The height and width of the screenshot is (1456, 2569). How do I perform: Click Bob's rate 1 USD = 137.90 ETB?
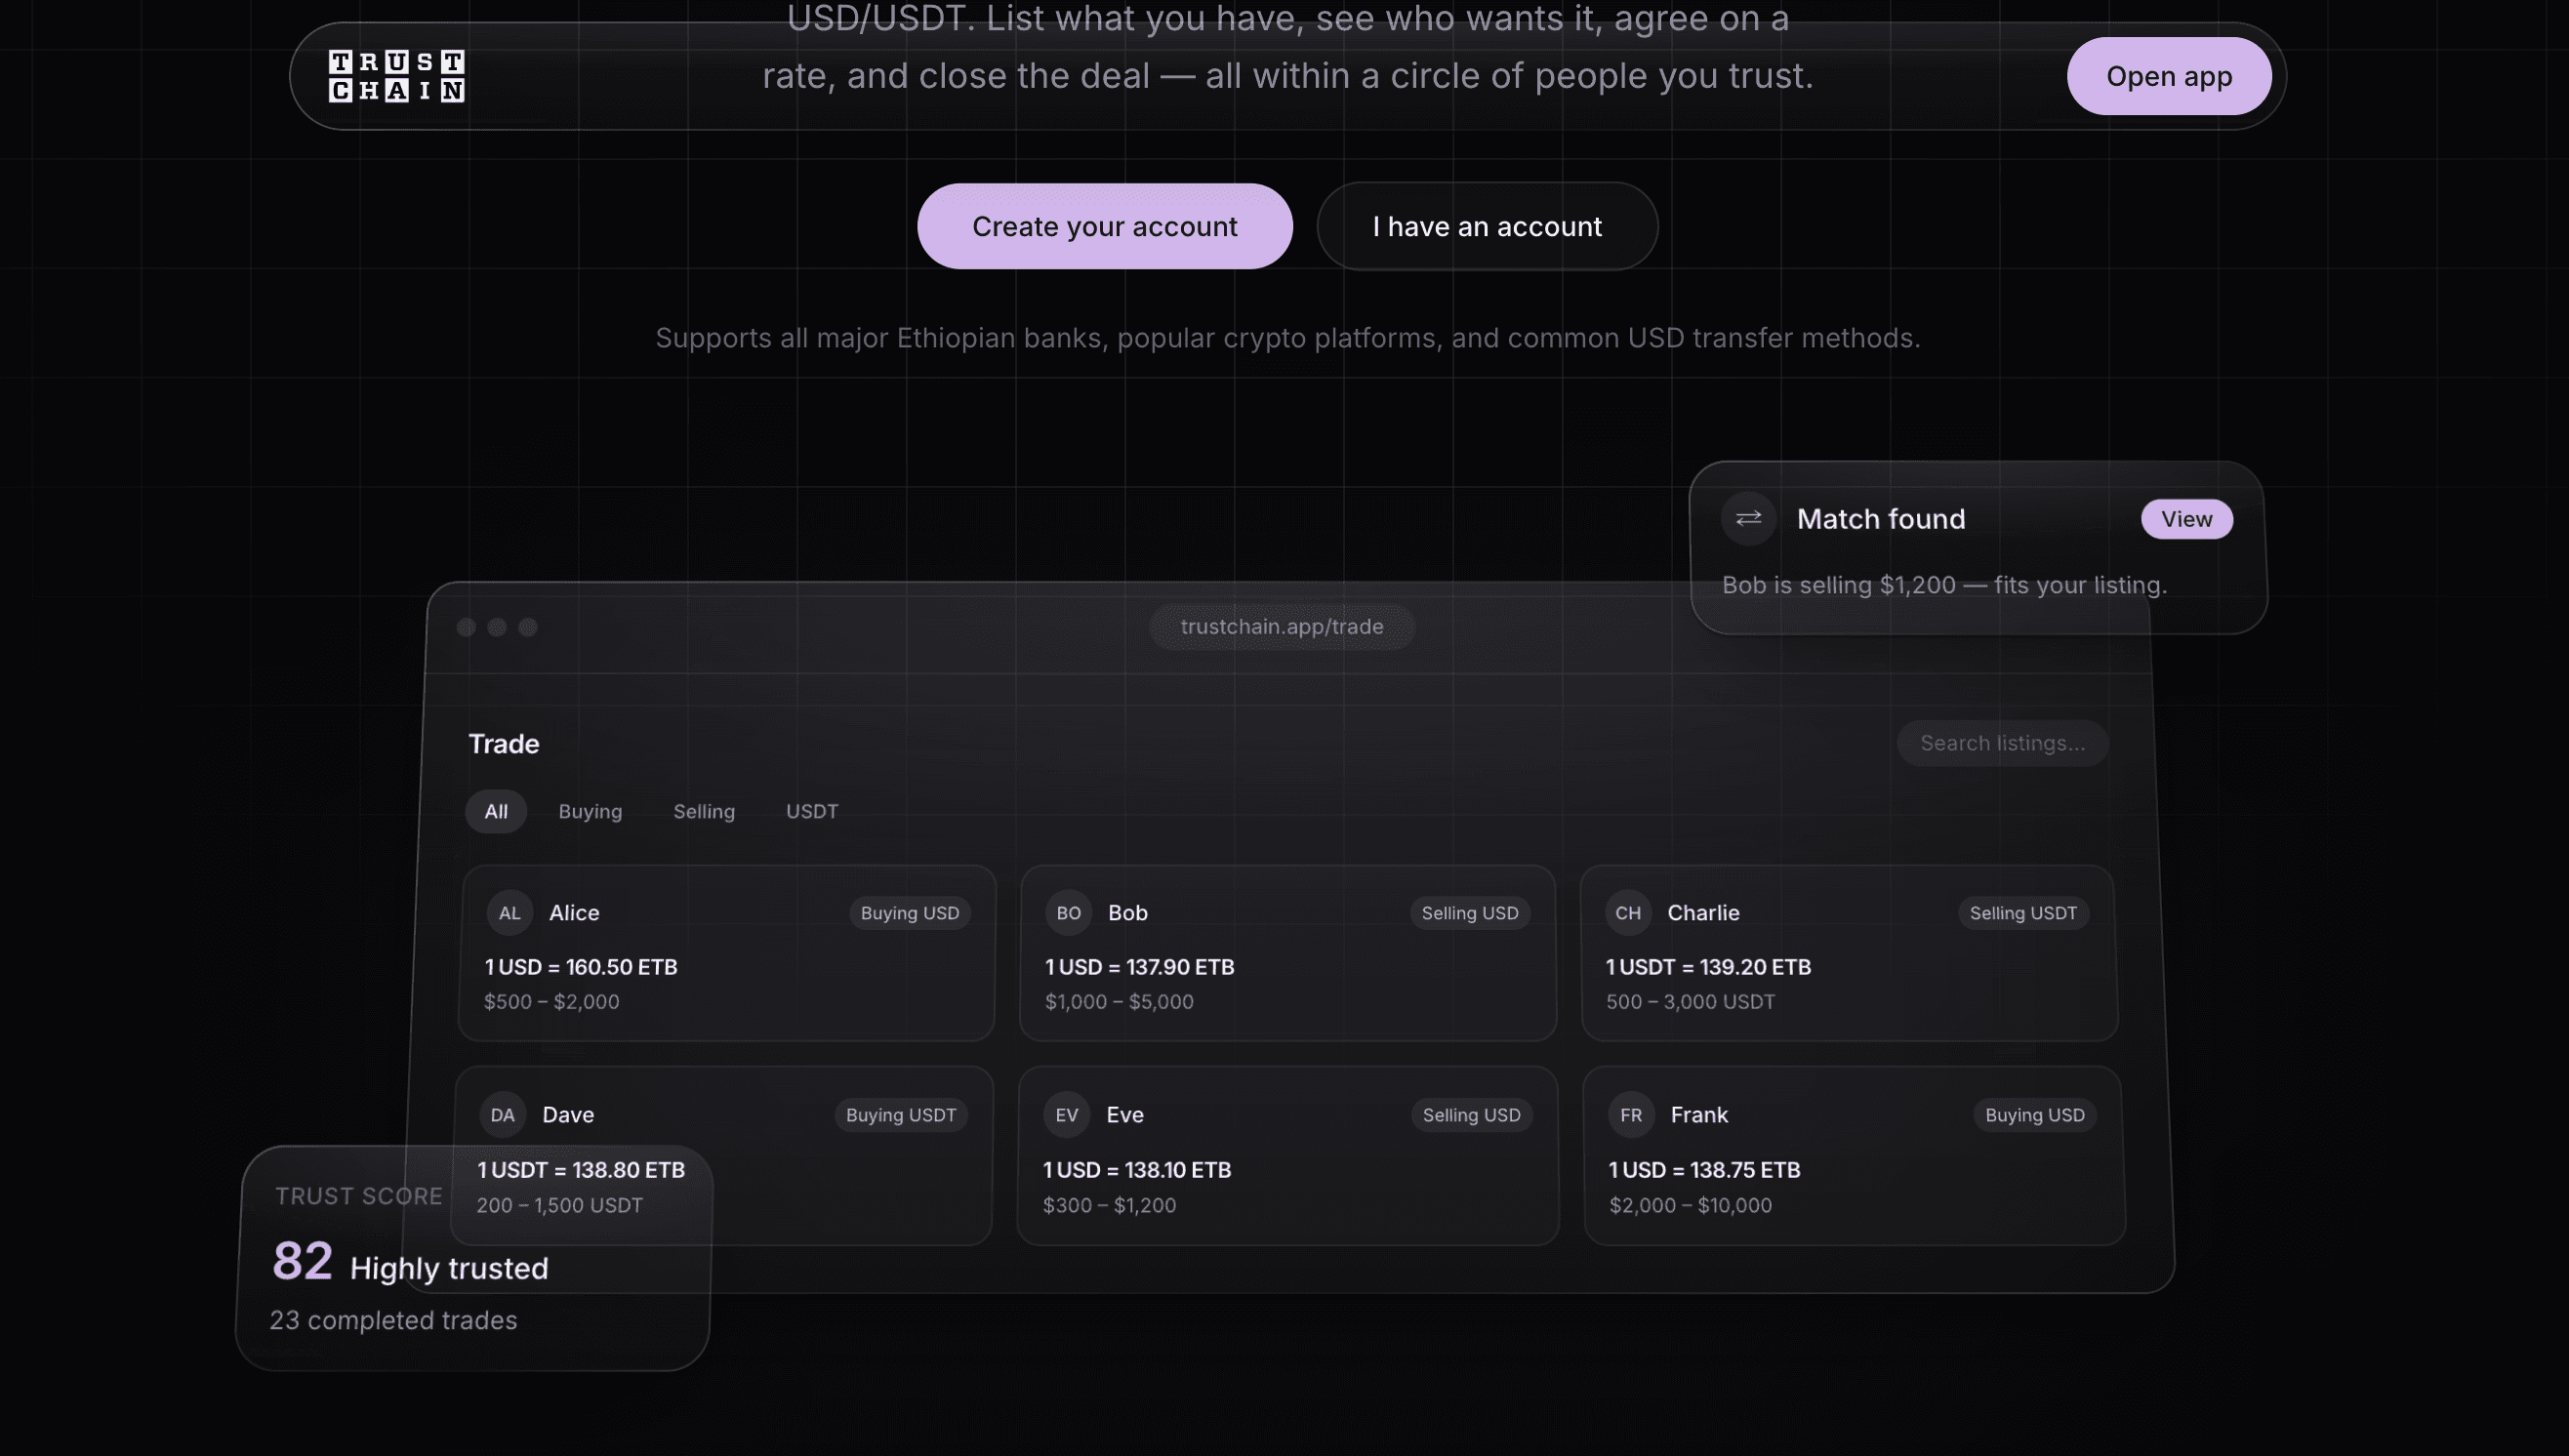click(x=1140, y=967)
